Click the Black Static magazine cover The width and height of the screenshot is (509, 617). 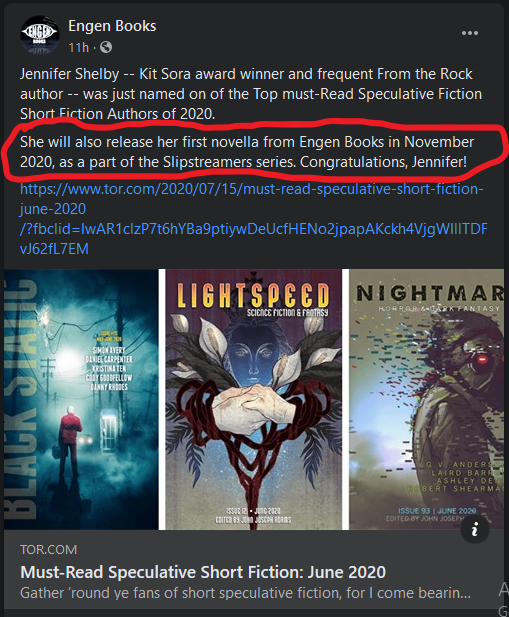point(81,399)
